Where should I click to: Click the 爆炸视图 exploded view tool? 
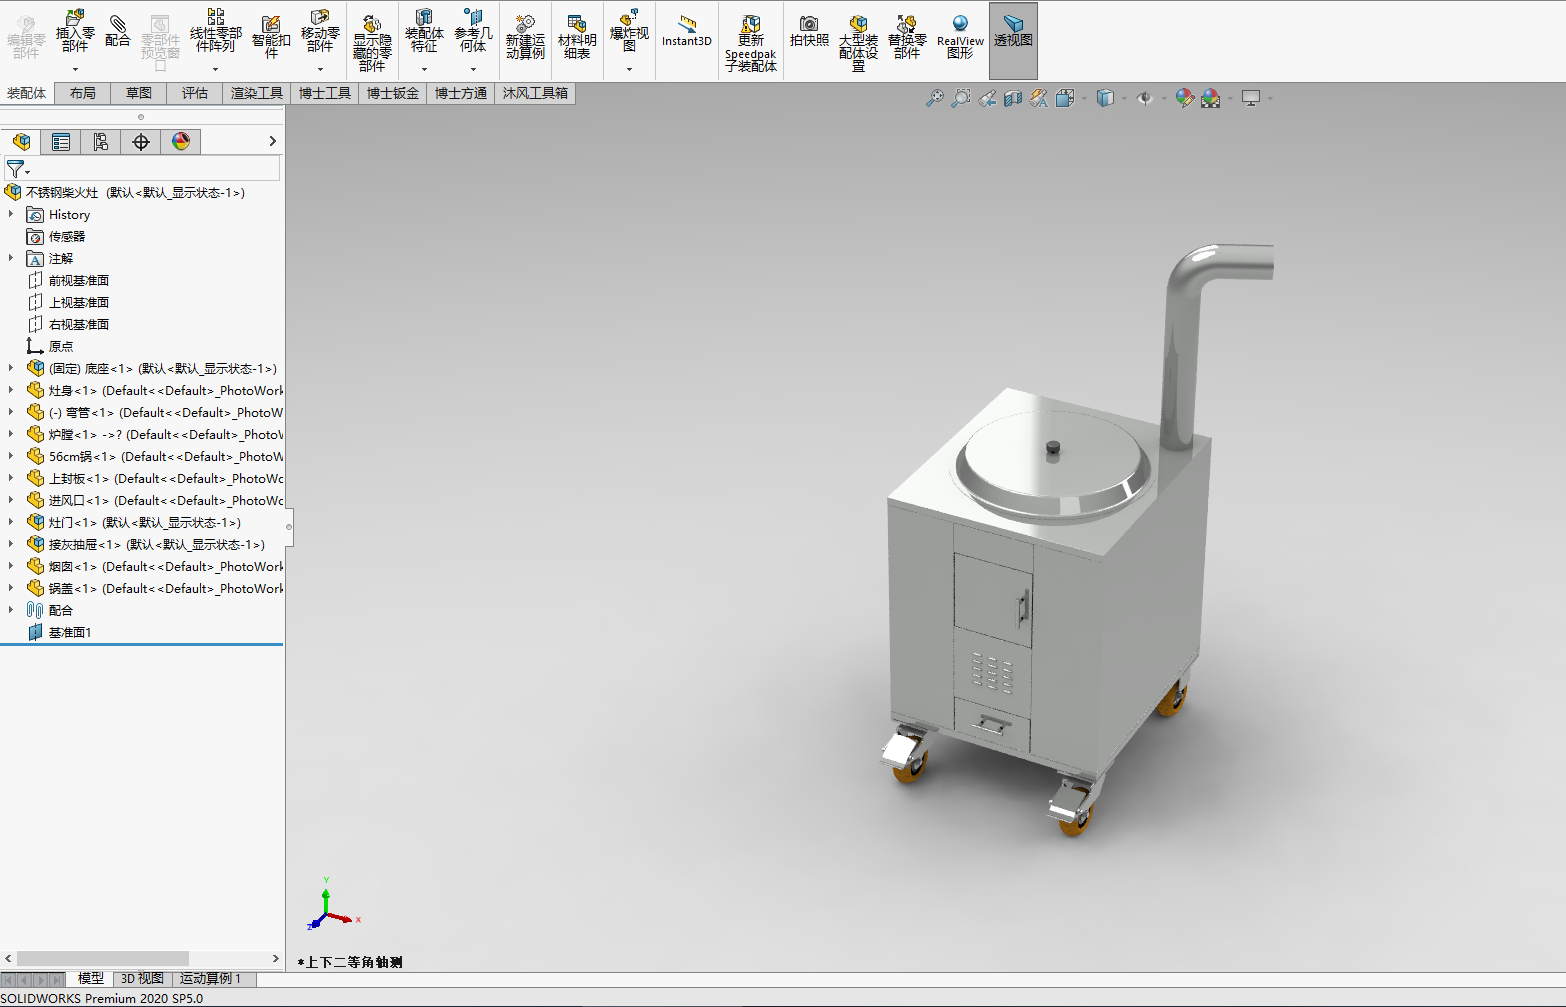(x=629, y=31)
